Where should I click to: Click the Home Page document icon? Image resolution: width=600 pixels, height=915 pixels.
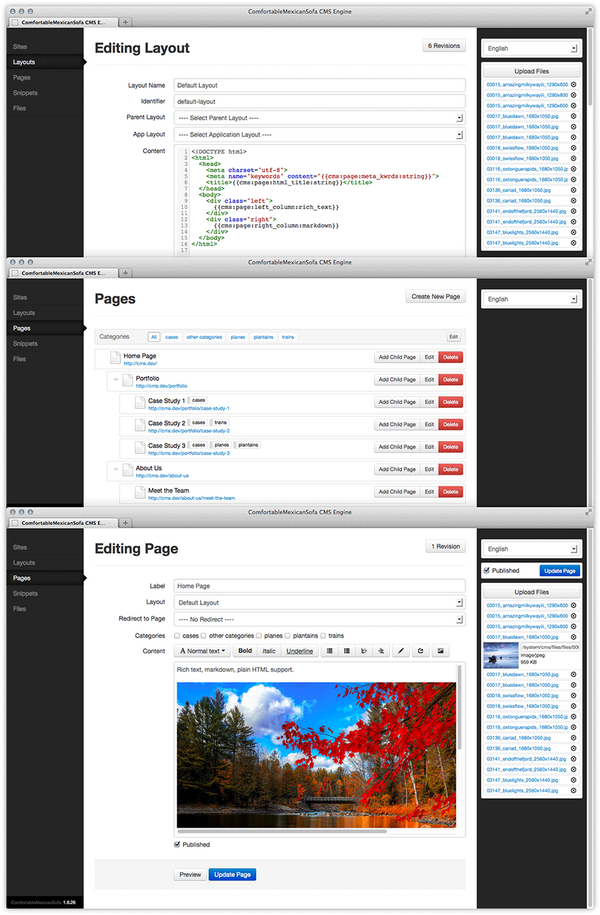pos(115,357)
